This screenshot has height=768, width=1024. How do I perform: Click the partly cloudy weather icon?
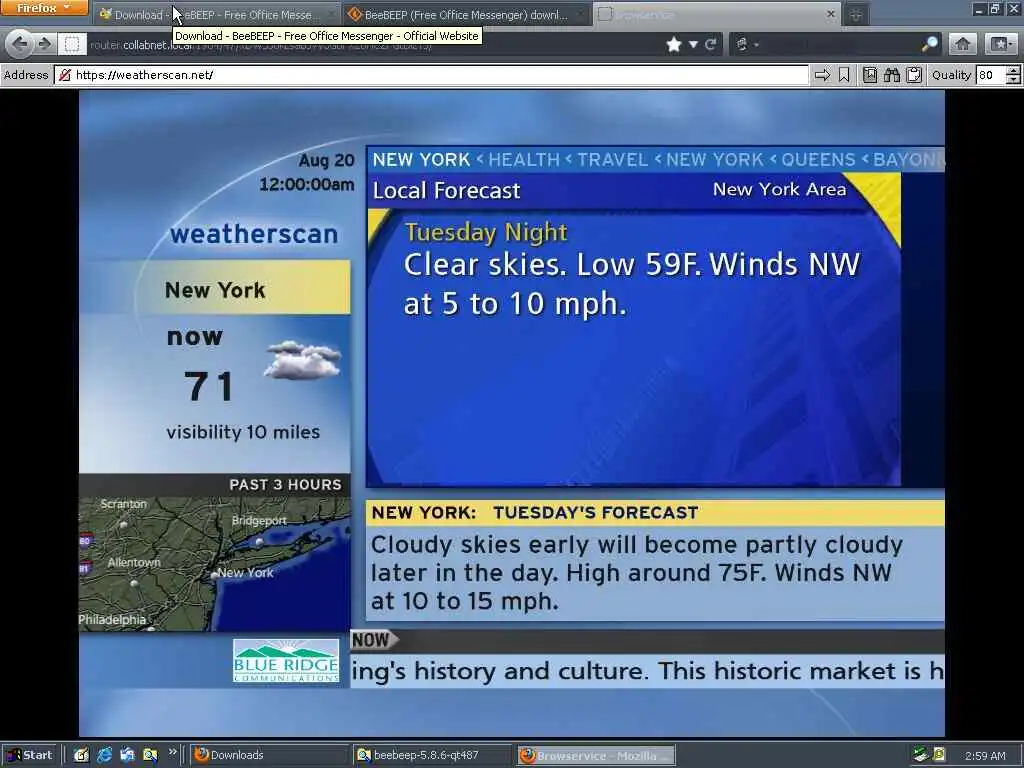[302, 360]
